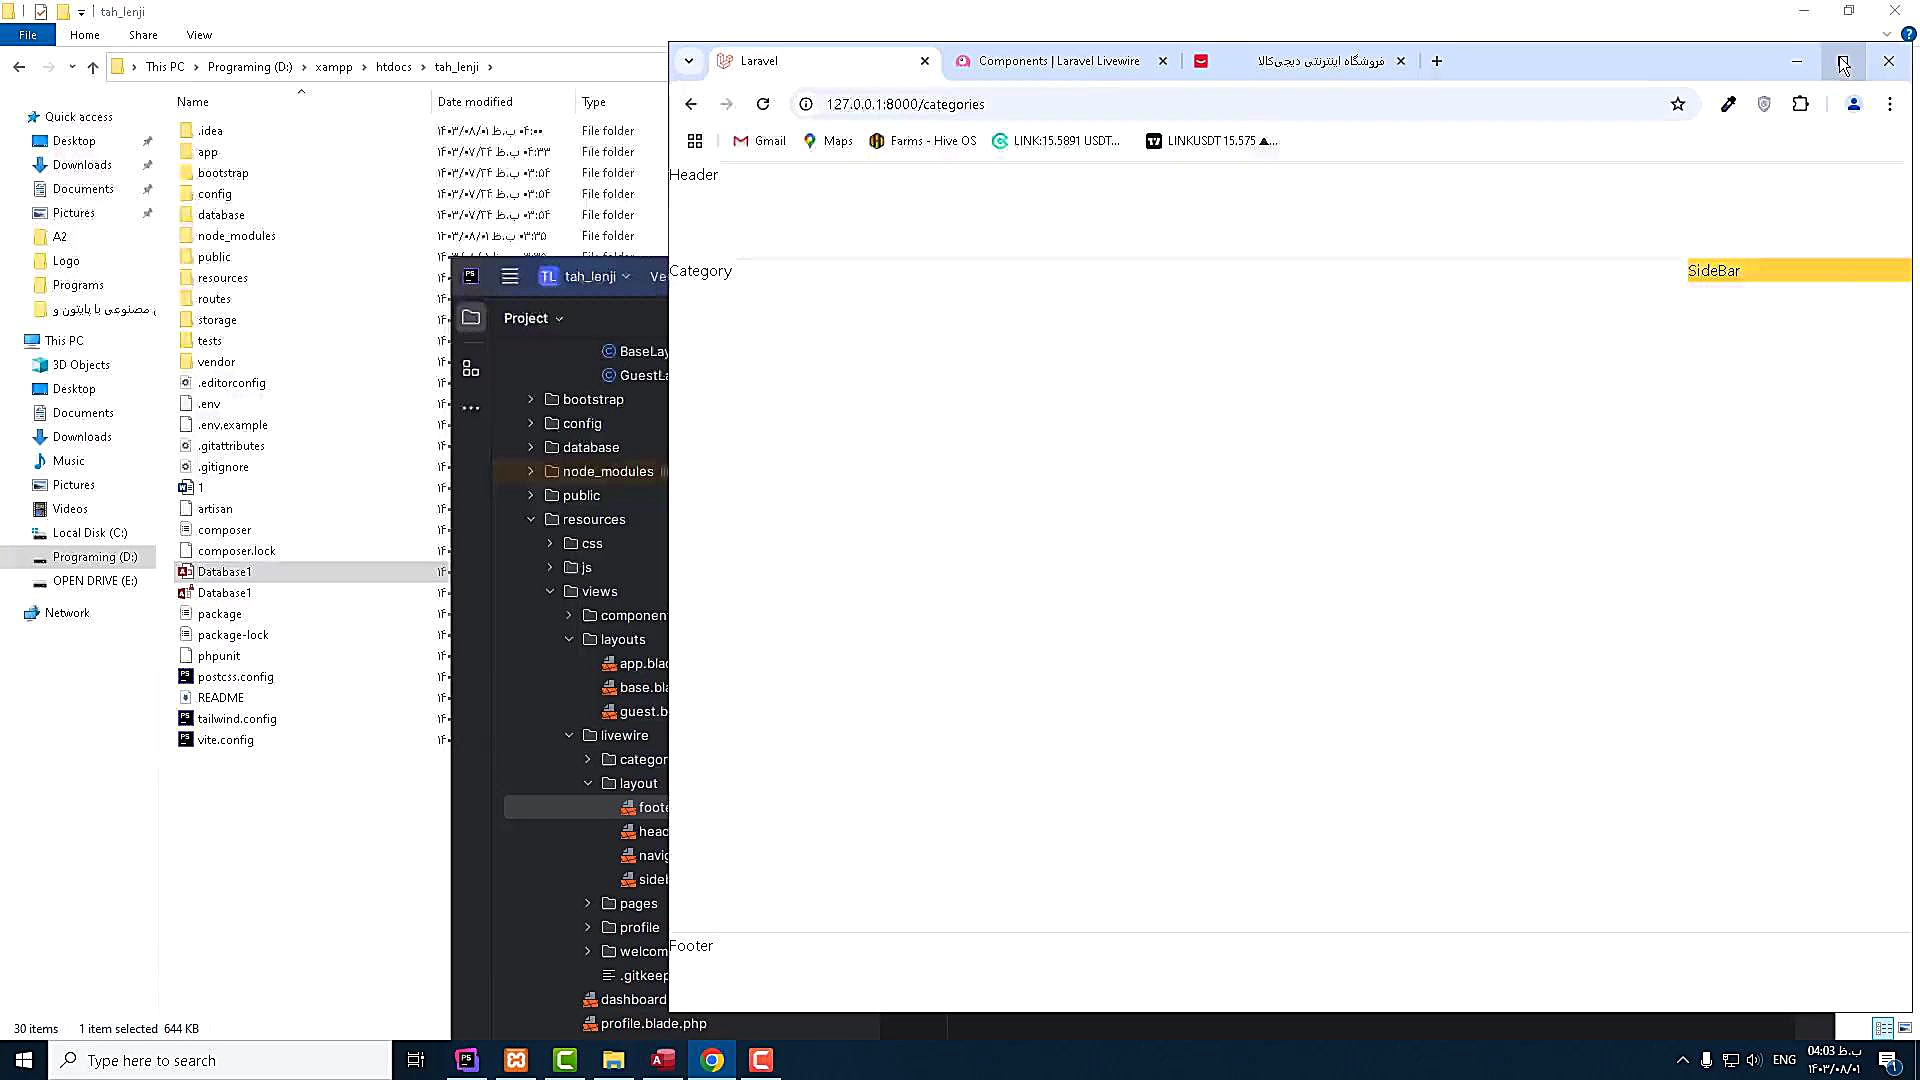Screen dimensions: 1920x1080
Task: Open PhpStorm Structure tool window icon
Action: point(471,369)
